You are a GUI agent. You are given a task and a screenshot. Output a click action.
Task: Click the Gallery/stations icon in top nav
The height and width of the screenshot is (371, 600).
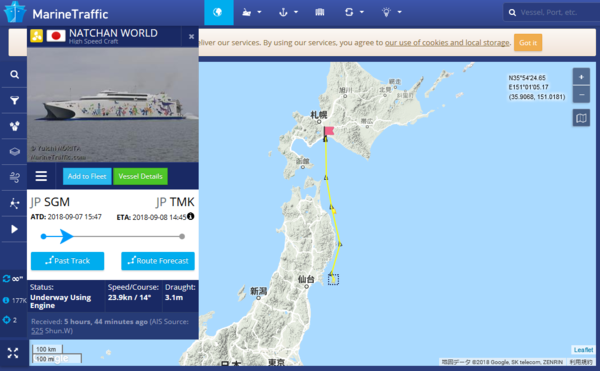click(x=320, y=12)
